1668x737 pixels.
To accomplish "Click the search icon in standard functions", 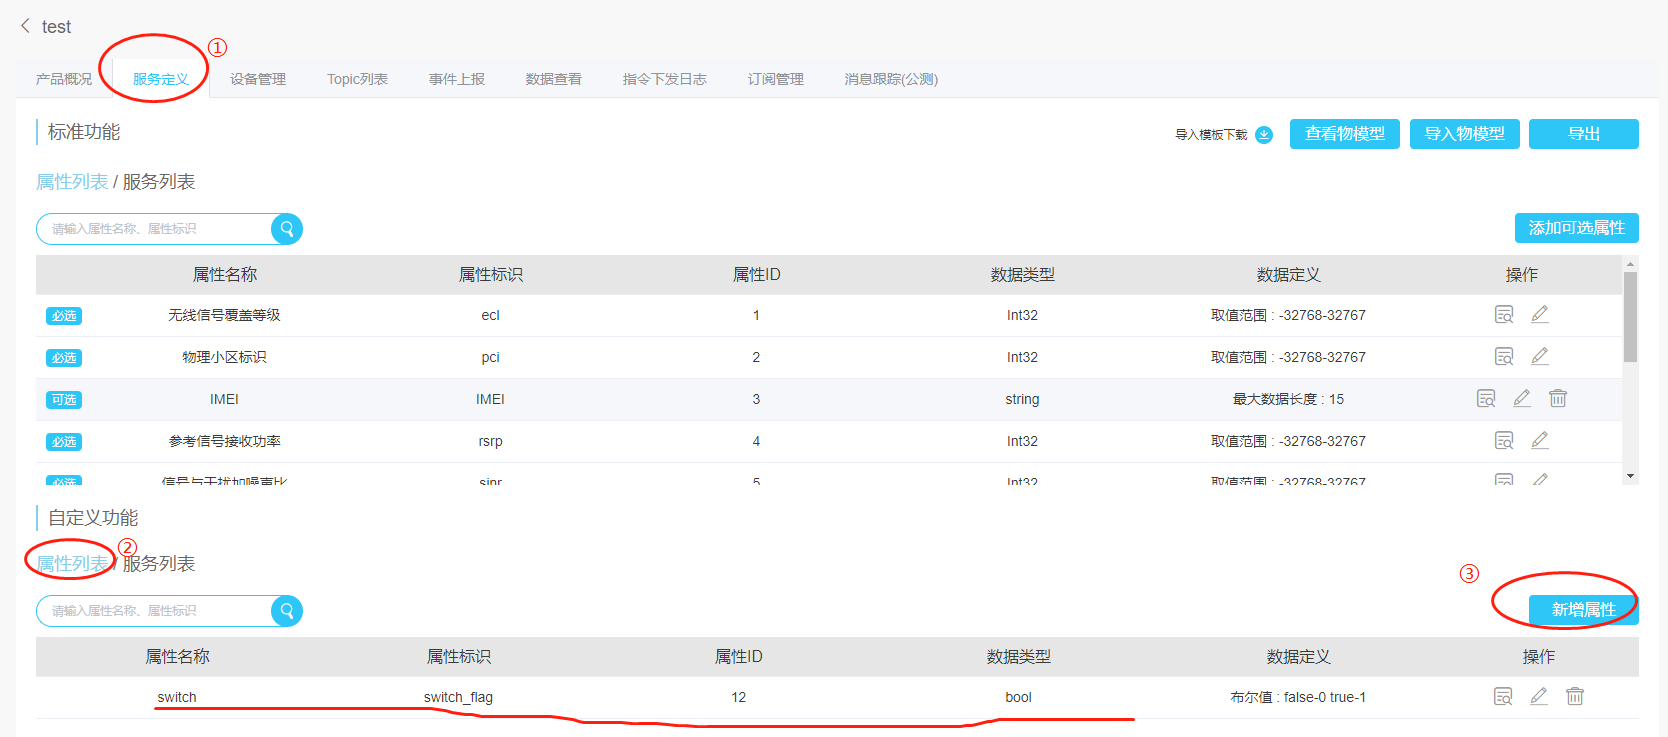I will tap(287, 229).
